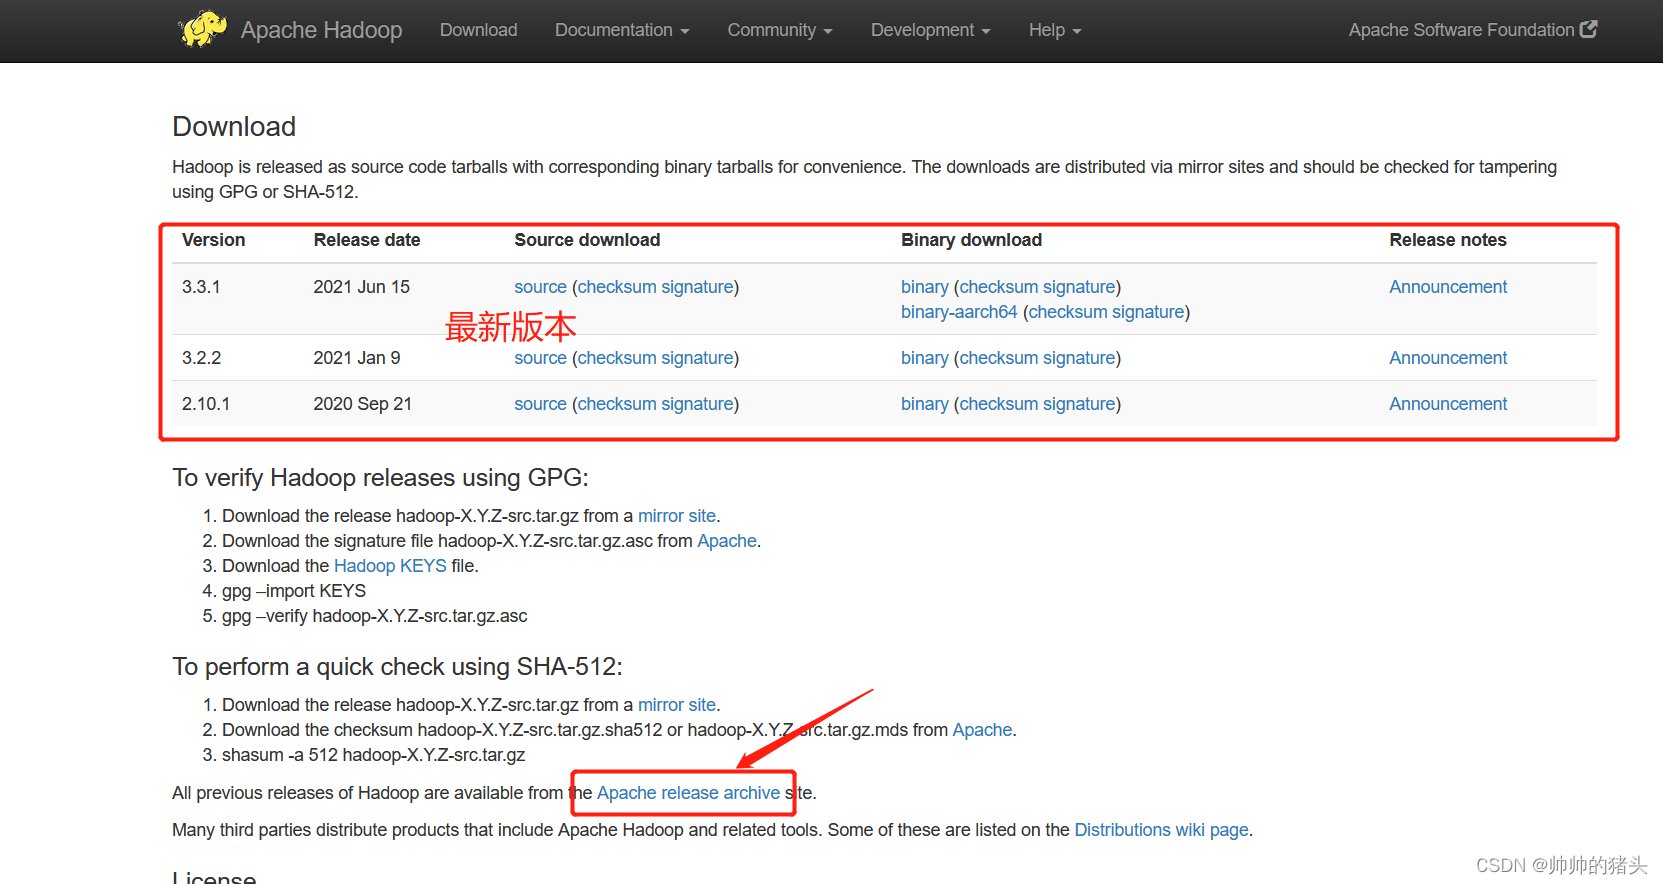Expand the Development dropdown menu
This screenshot has width=1663, height=884.
click(x=931, y=30)
